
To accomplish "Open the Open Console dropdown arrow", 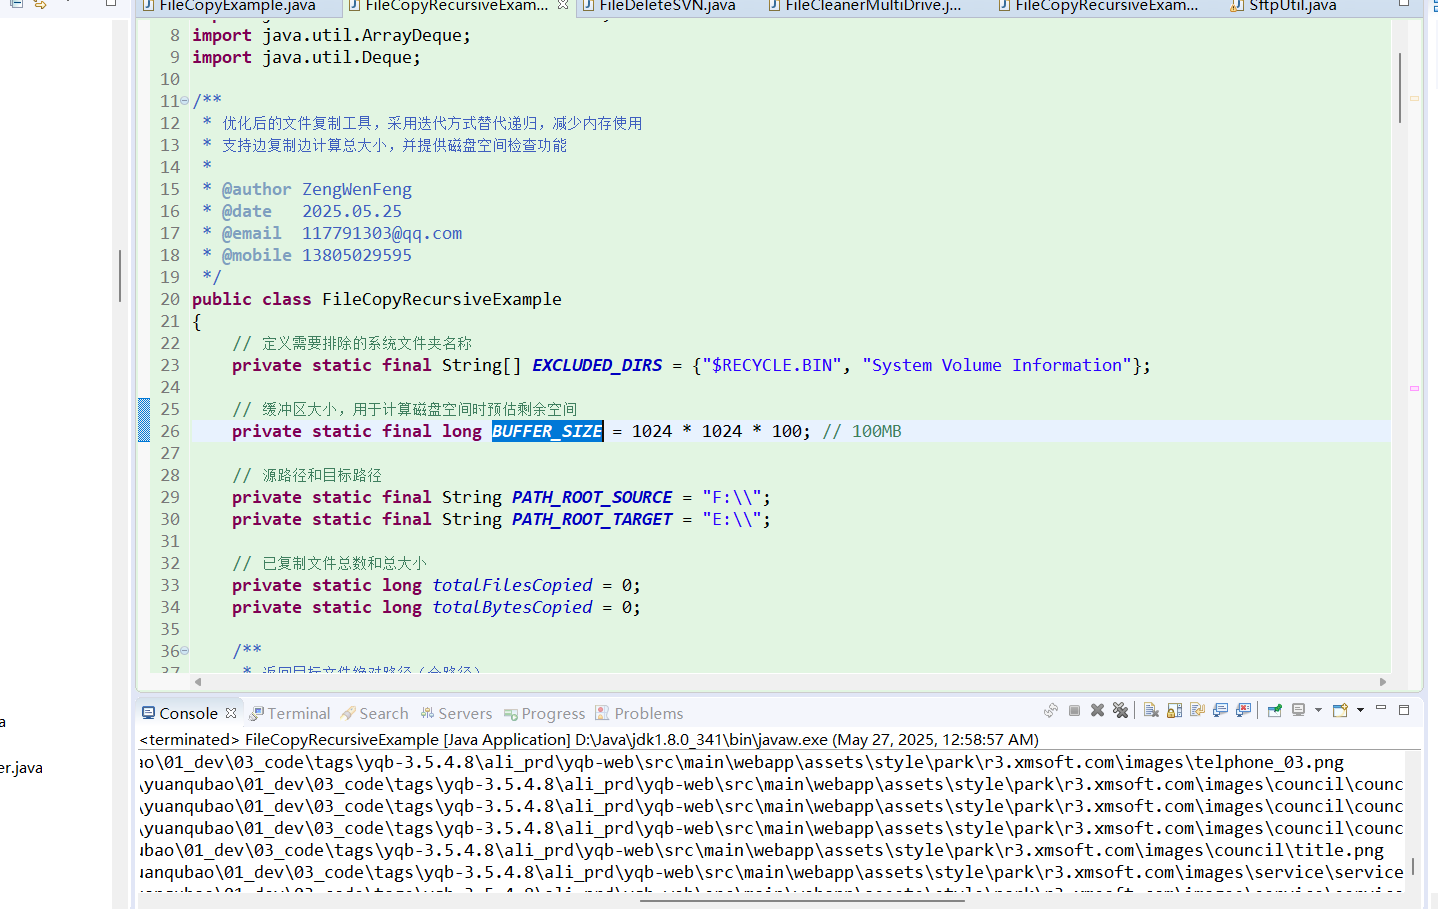I will click(1360, 710).
